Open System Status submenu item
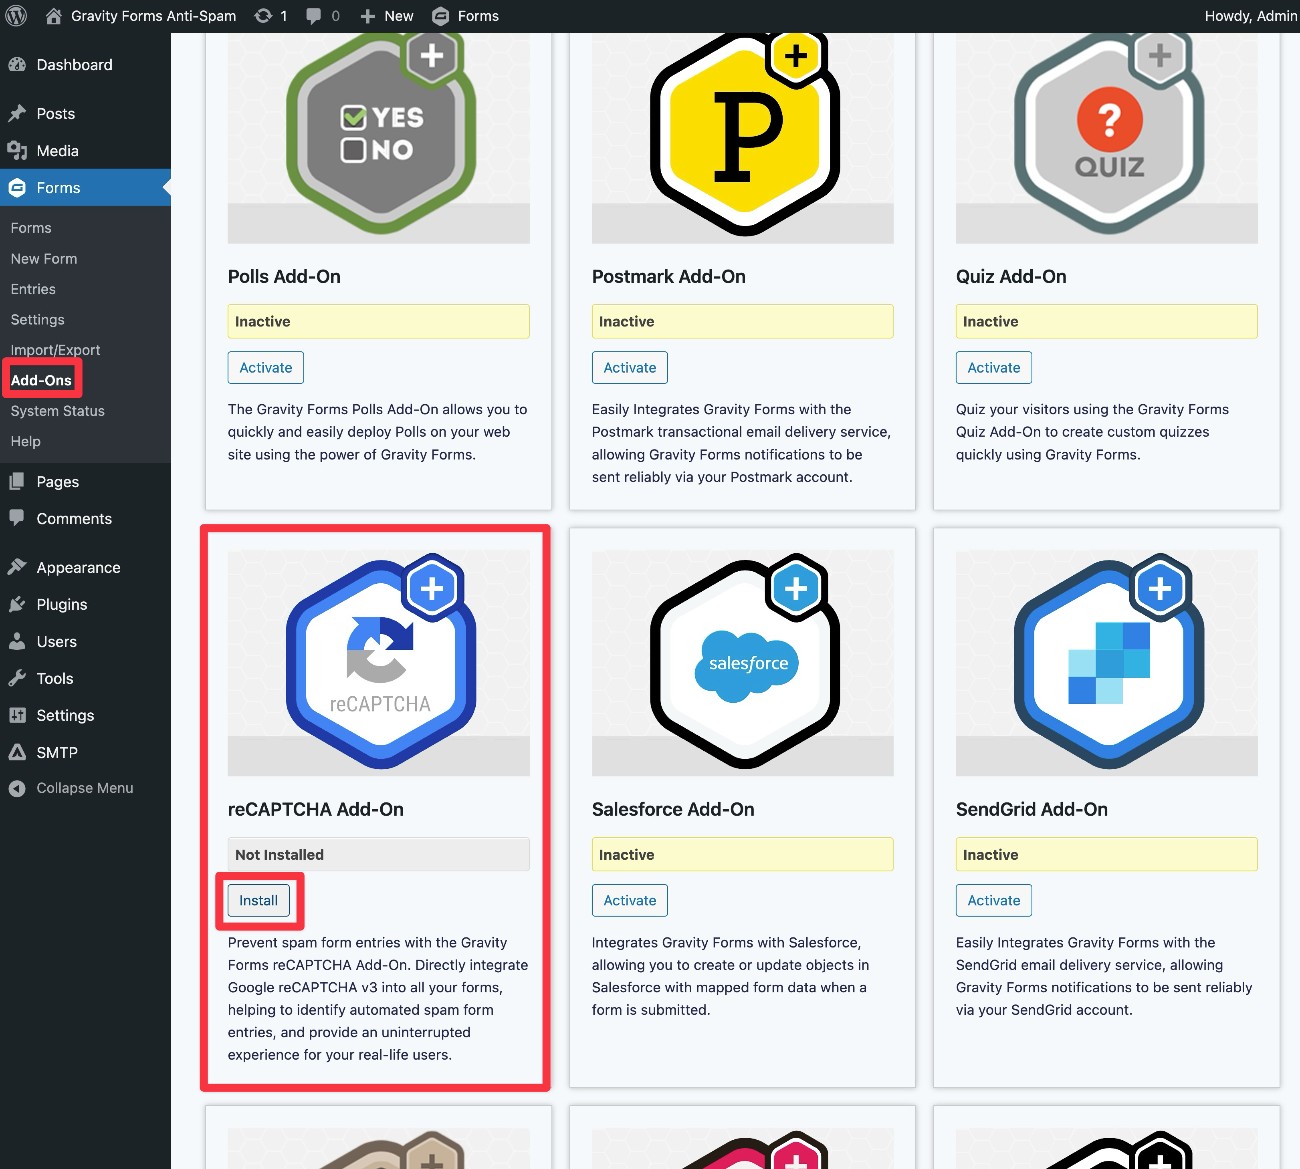The height and width of the screenshot is (1169, 1300). [57, 411]
